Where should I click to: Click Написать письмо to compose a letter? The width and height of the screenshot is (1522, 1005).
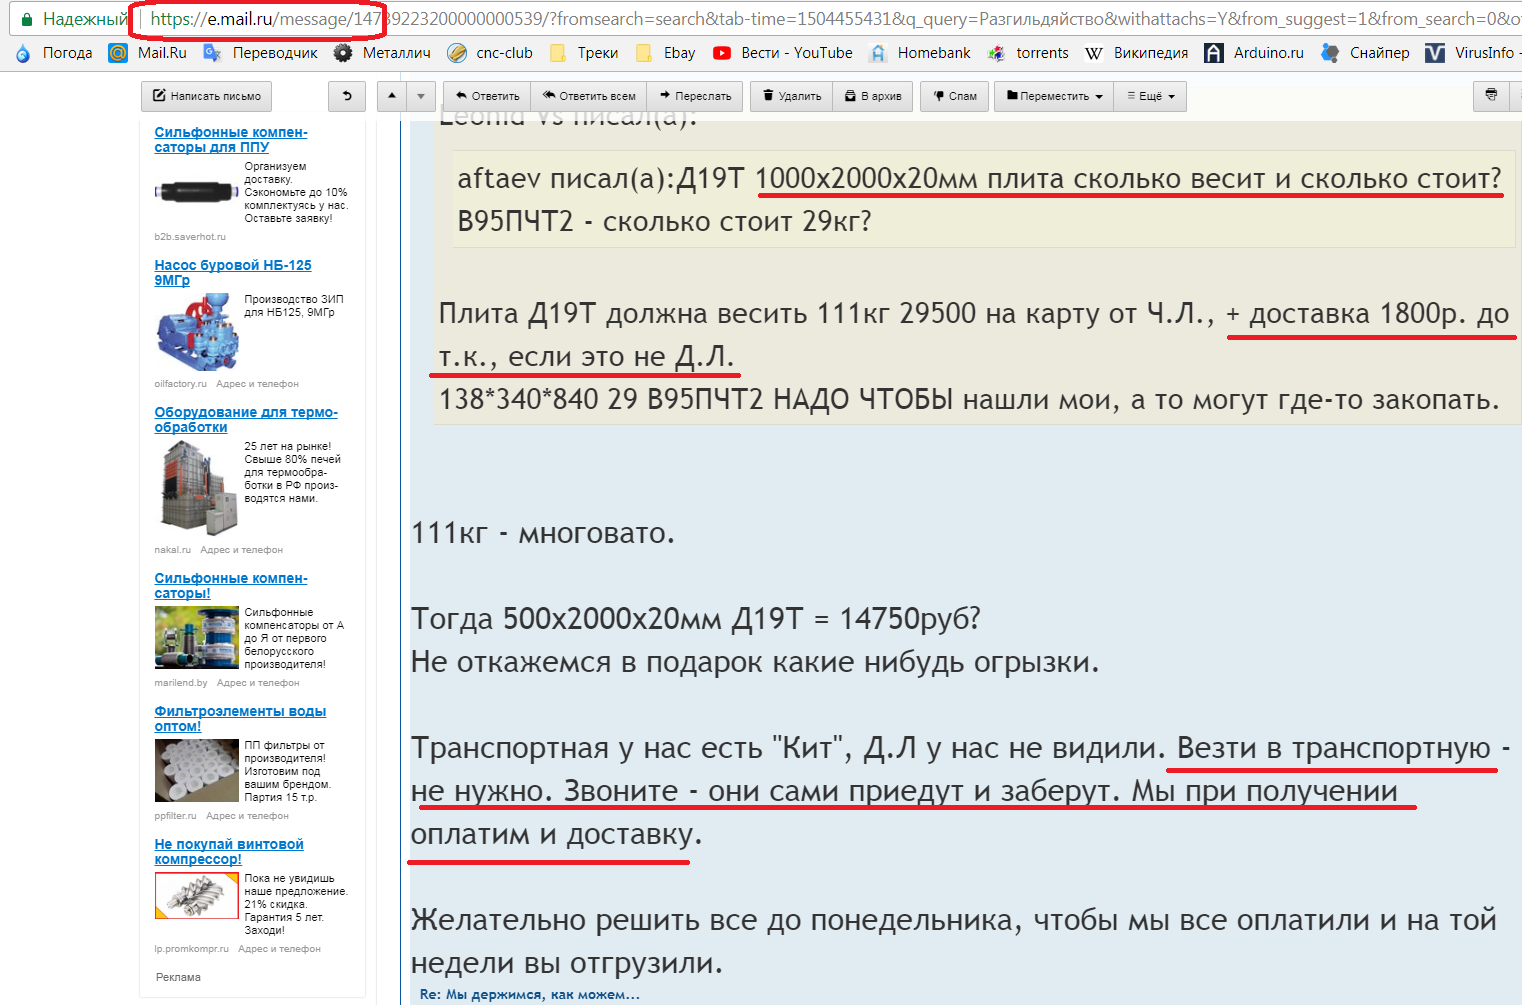(x=207, y=96)
